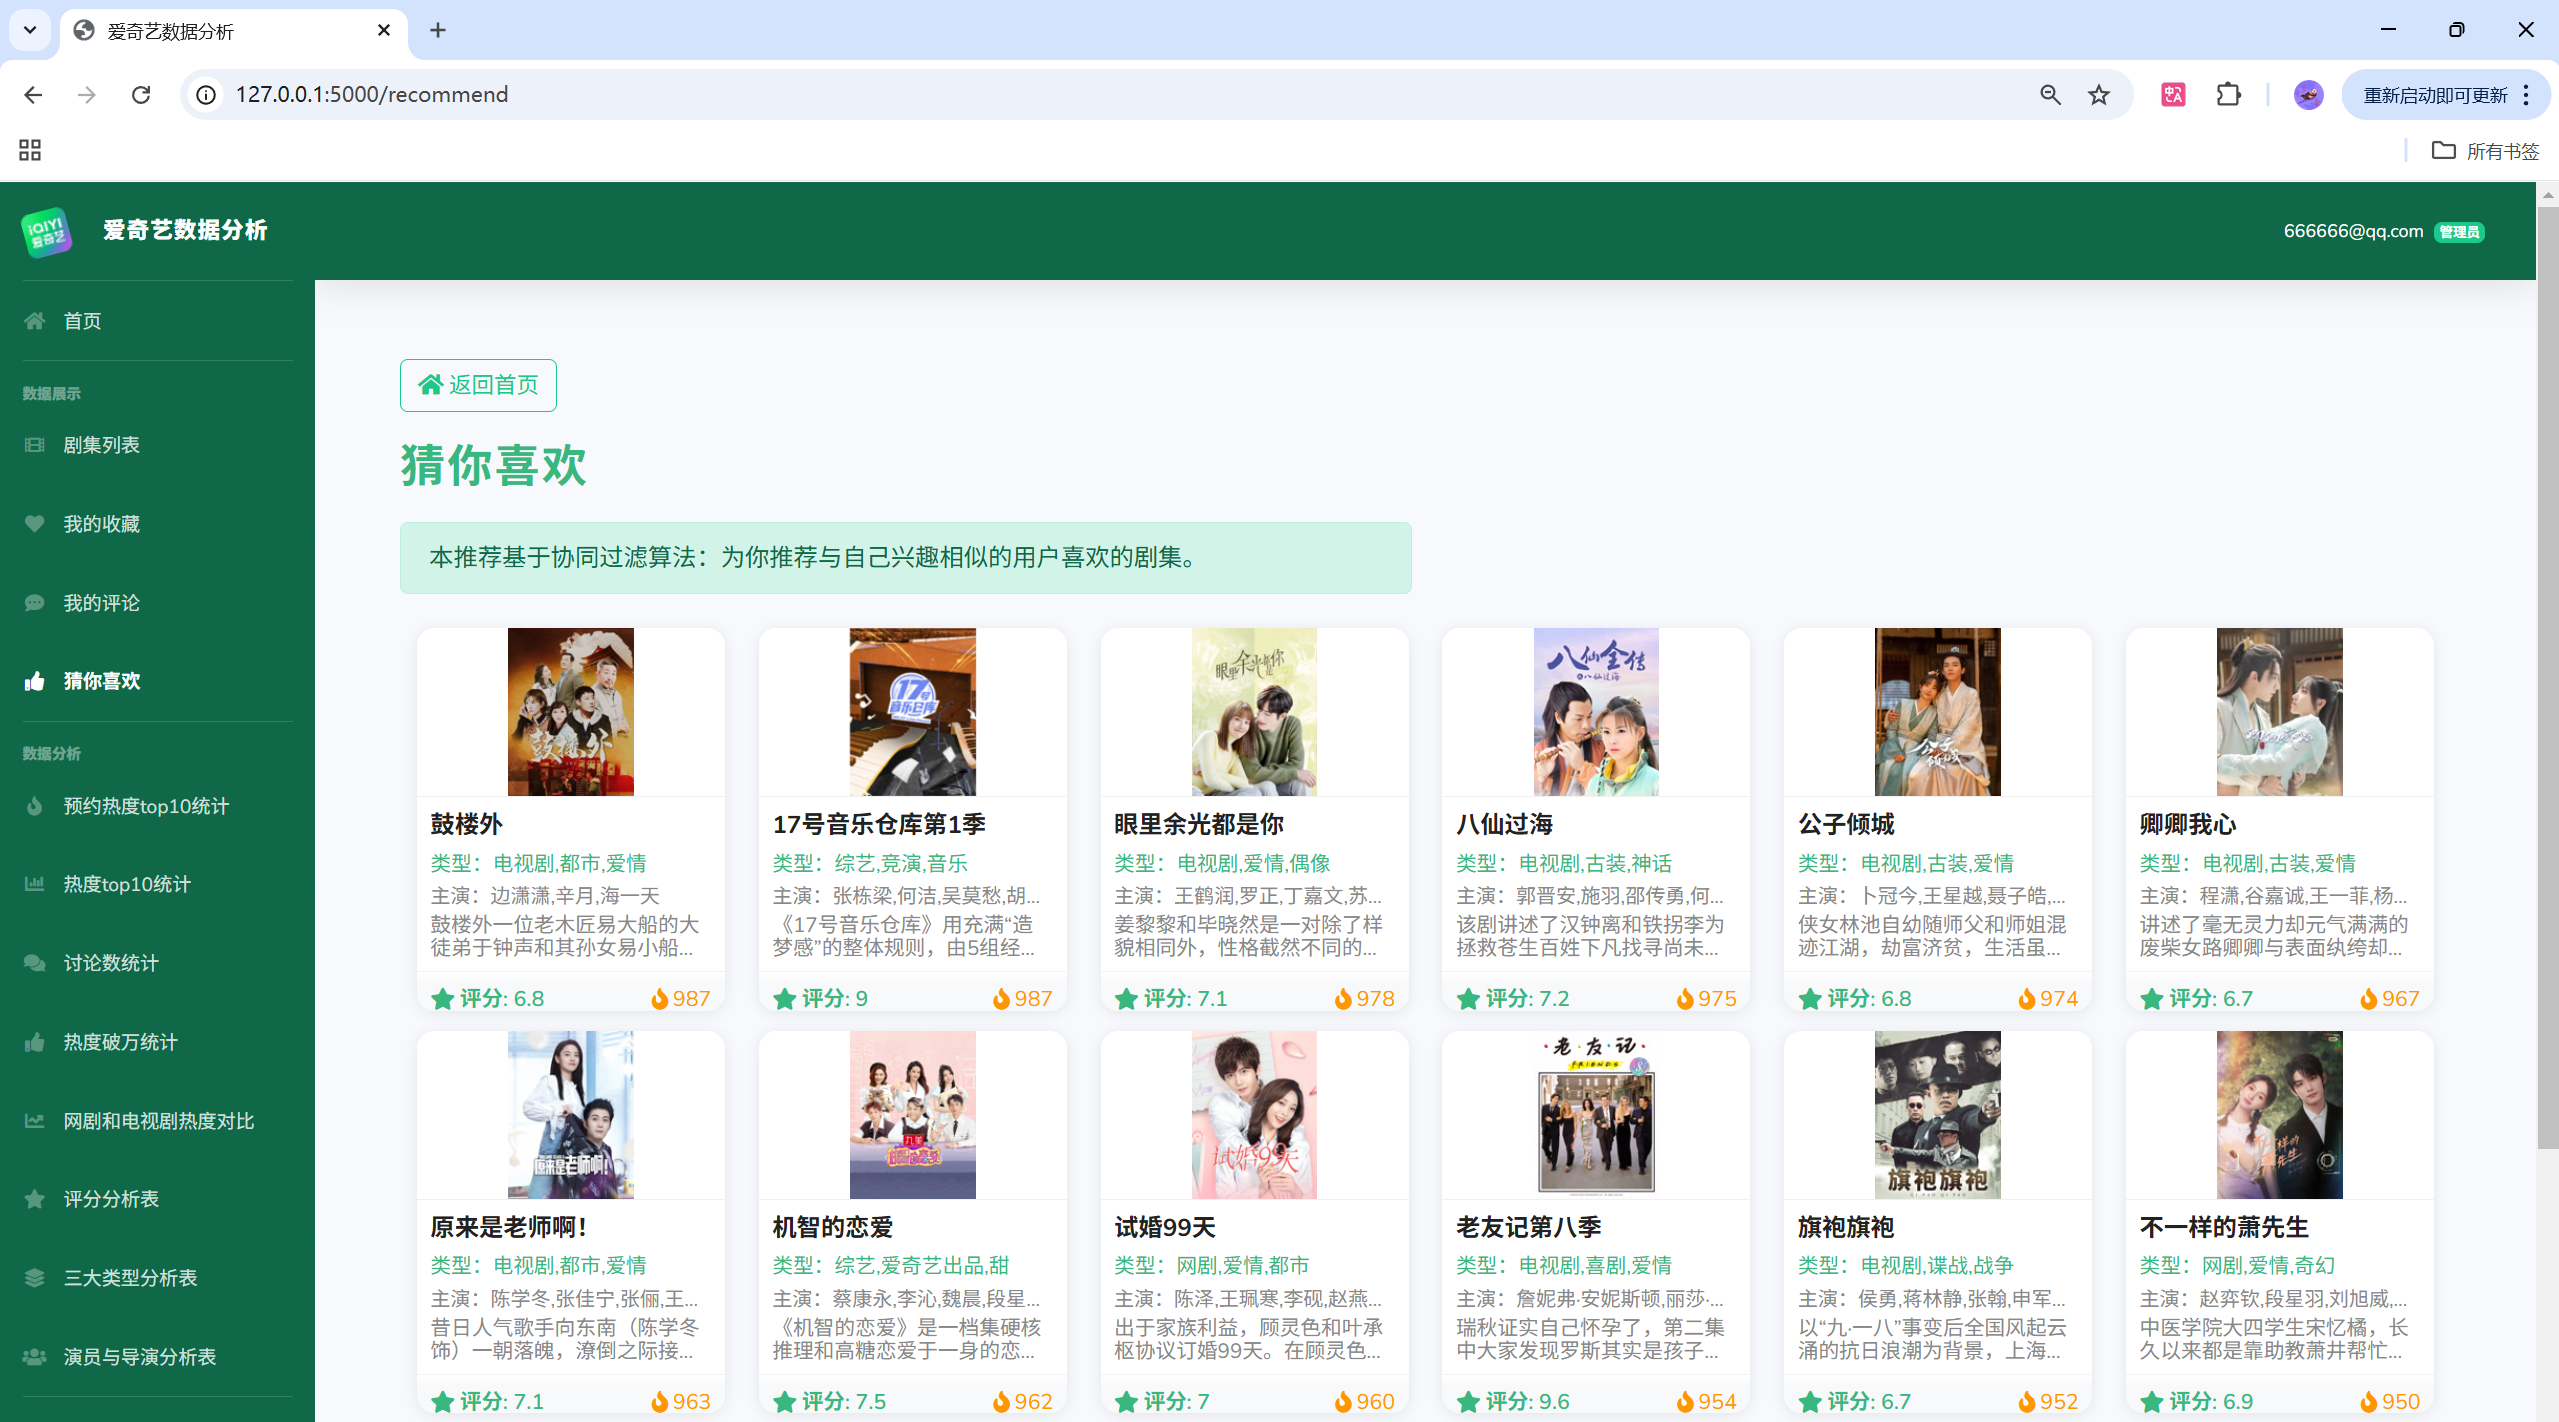Expand the tab search dropdown arrow
The image size is (2559, 1422).
pos(30,30)
